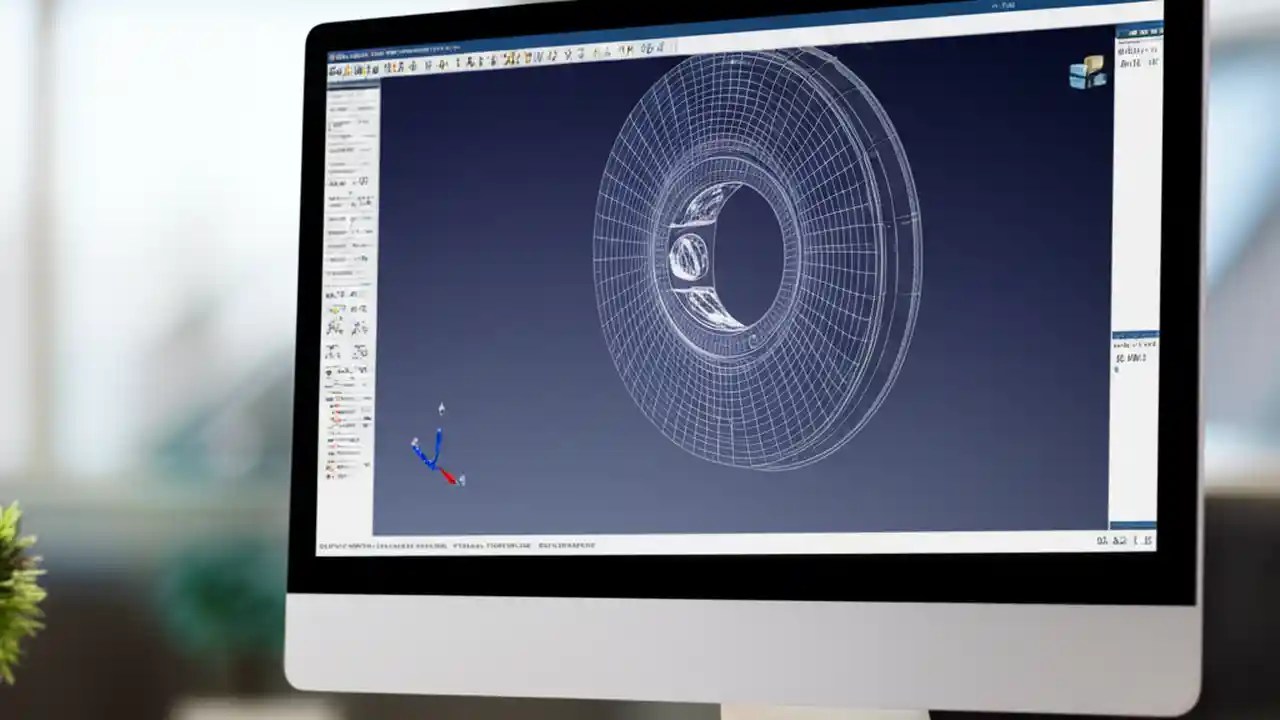
Task: Select the sketch tool icon in the sidebar
Action: tap(340, 300)
